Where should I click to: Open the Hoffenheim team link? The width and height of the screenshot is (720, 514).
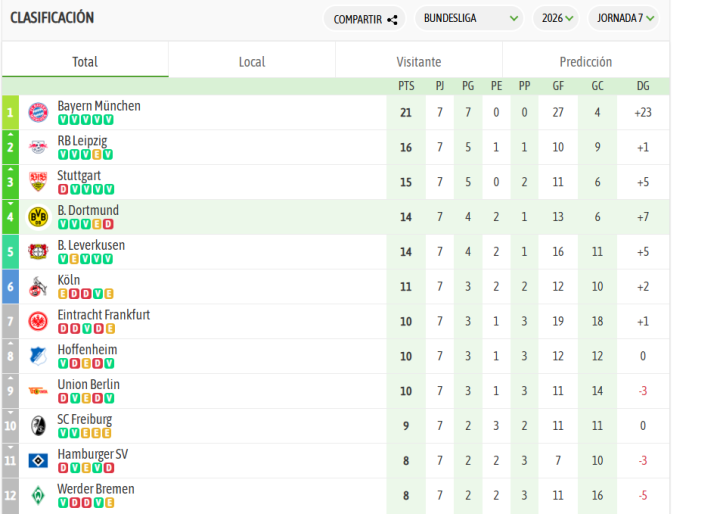(x=87, y=350)
